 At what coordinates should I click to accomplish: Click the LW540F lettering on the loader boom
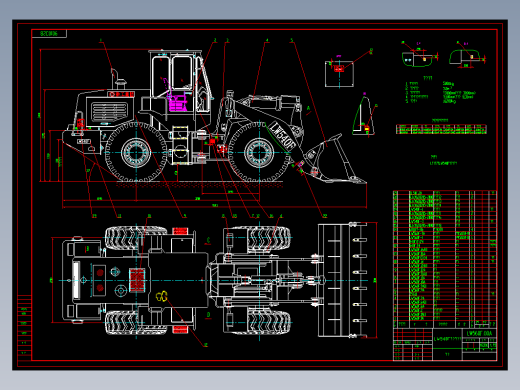282,136
